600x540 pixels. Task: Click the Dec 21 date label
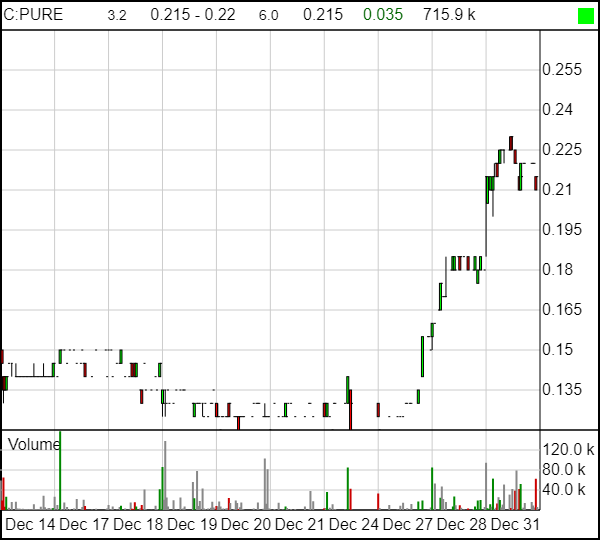[300, 524]
